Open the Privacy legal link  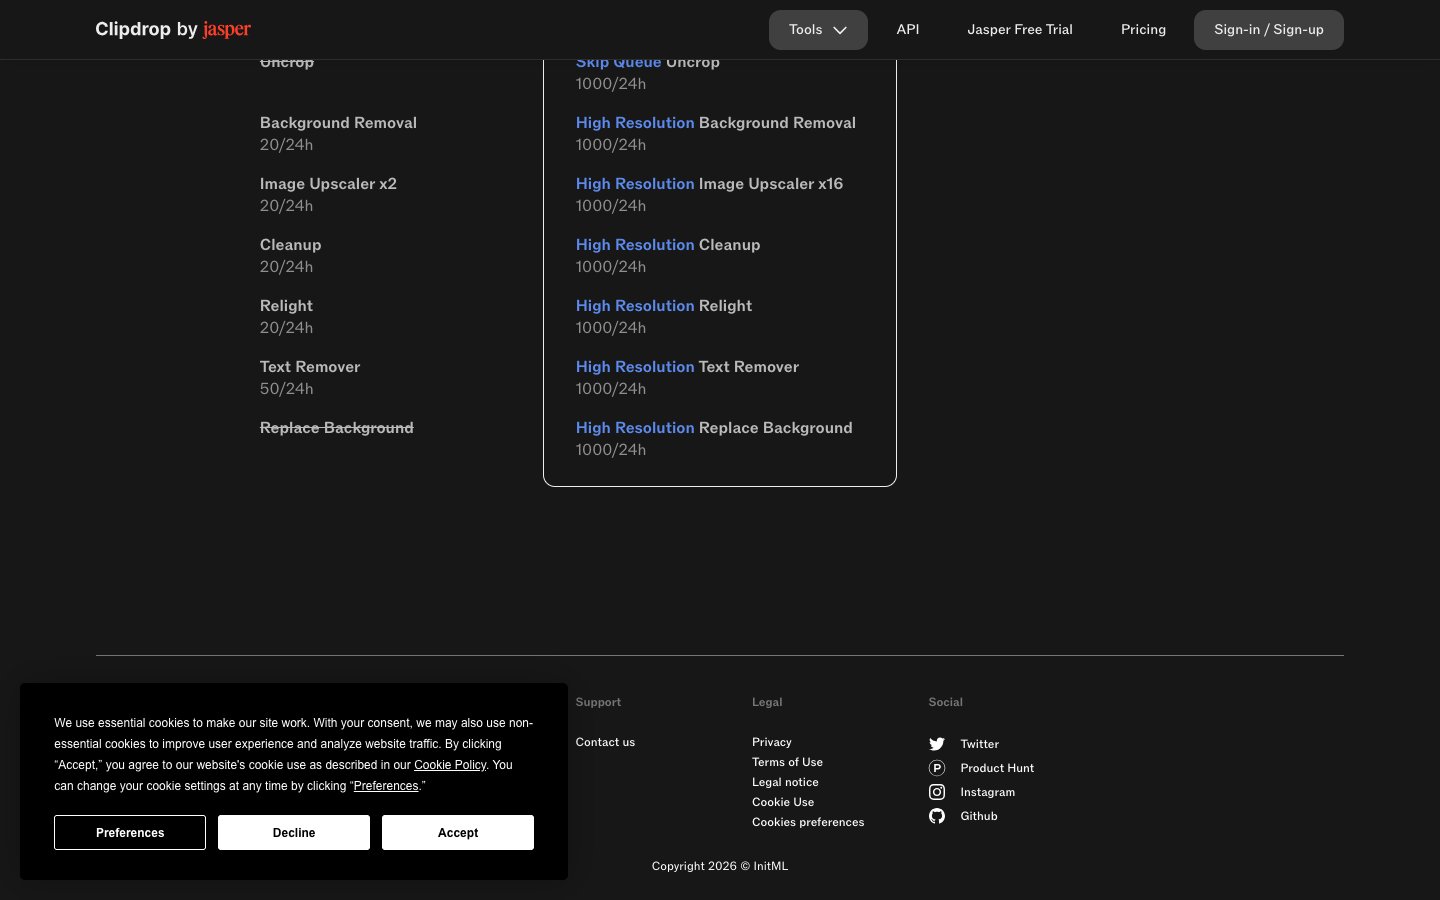click(x=772, y=742)
